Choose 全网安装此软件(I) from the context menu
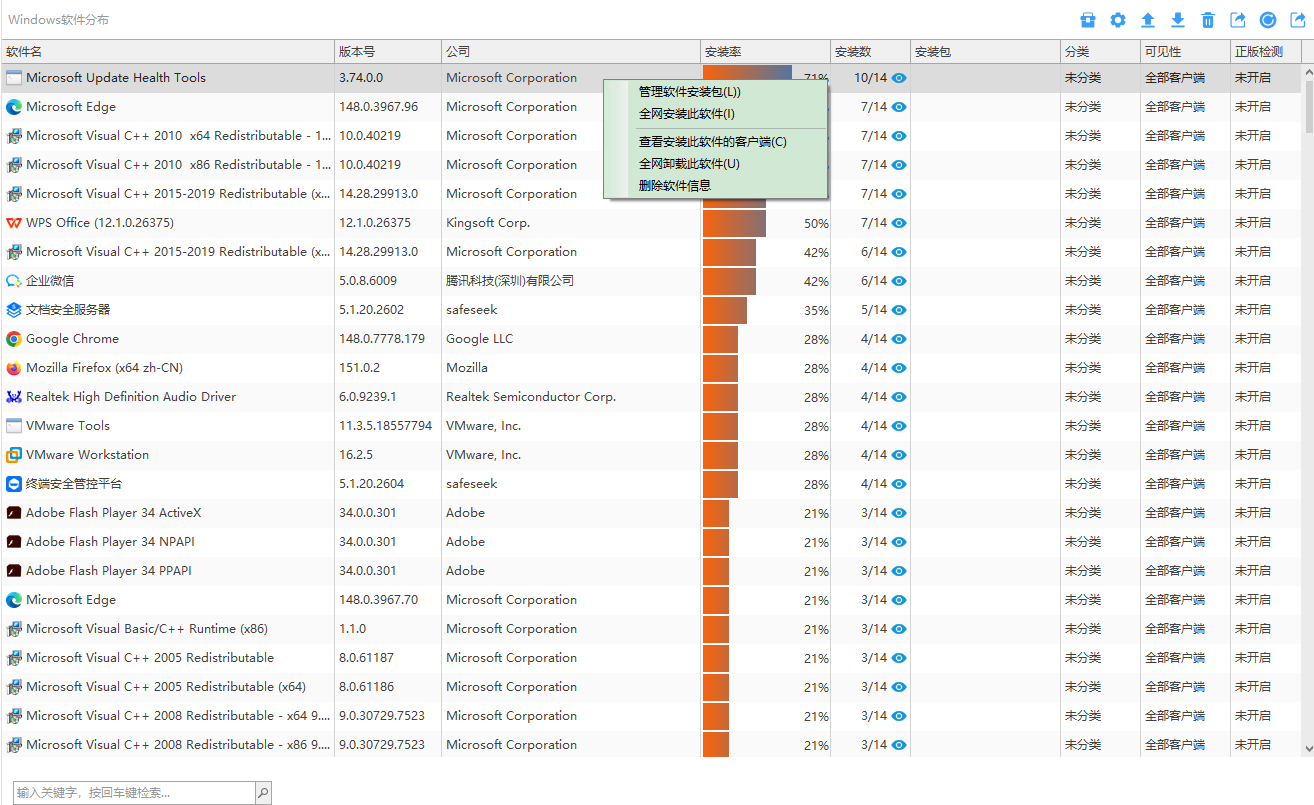Viewport: 1314px width, 805px height. click(687, 114)
